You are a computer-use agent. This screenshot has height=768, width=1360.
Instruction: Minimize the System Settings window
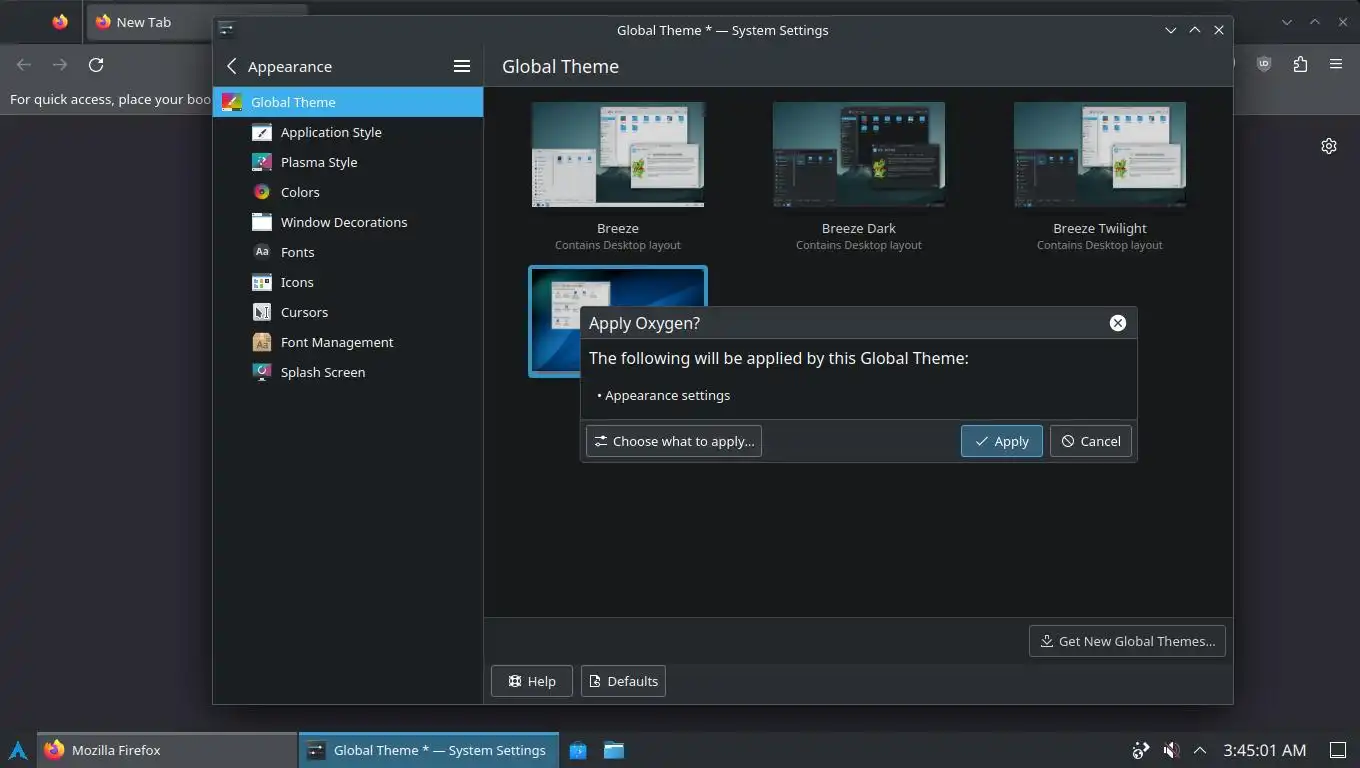1171,30
